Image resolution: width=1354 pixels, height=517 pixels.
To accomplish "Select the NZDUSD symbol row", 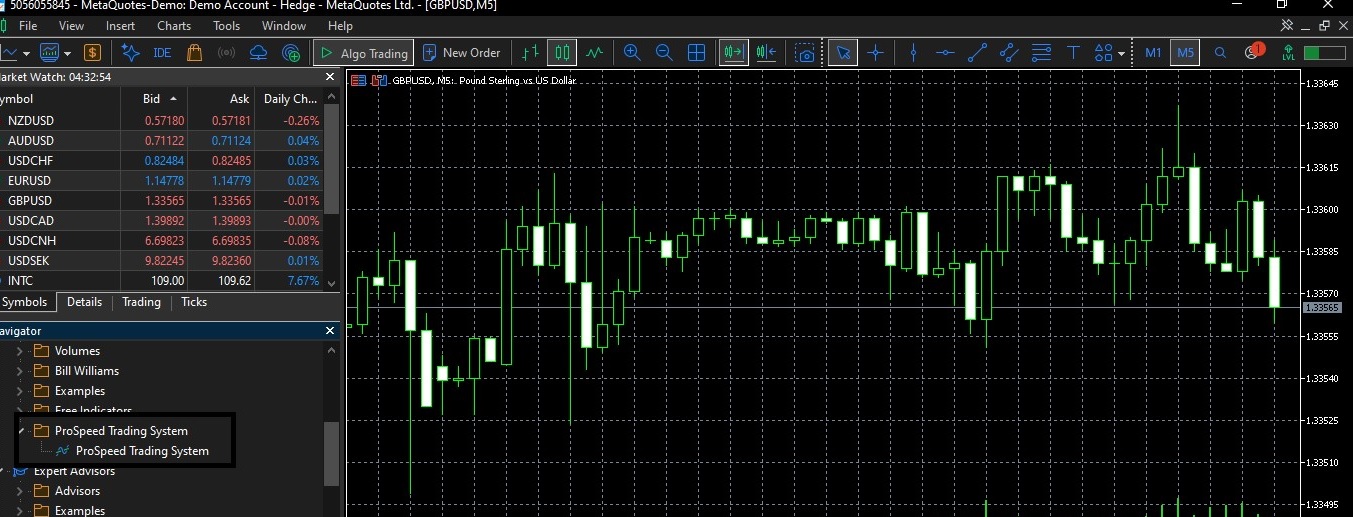I will 162,121.
